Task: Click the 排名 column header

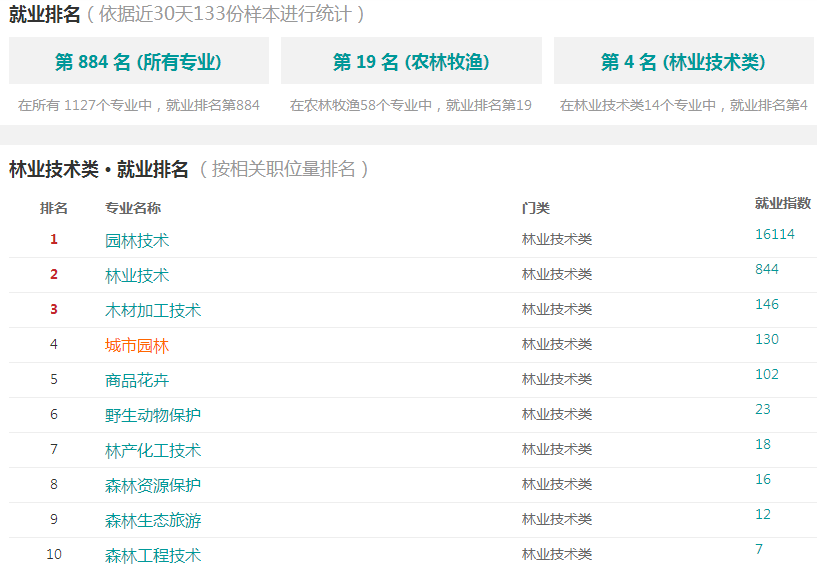Action: pyautogui.click(x=54, y=208)
